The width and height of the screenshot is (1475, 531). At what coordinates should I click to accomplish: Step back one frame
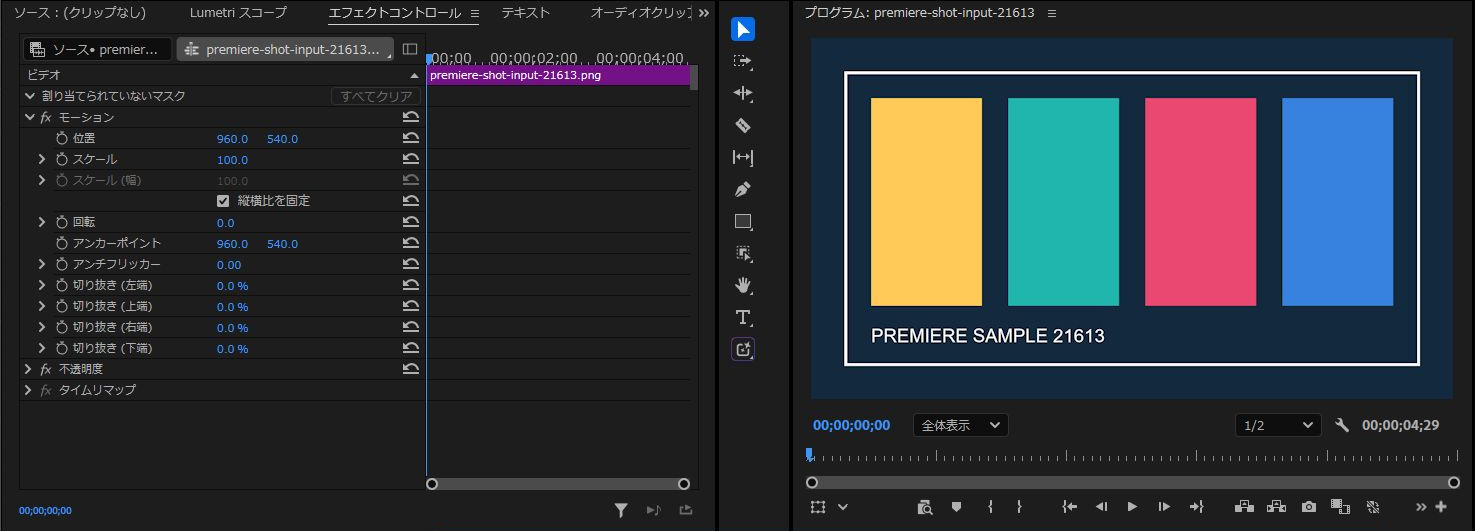tap(1101, 507)
